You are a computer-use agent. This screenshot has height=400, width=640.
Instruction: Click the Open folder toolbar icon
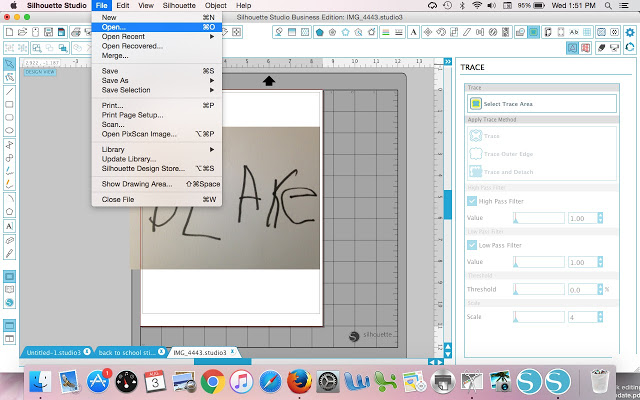point(22,32)
